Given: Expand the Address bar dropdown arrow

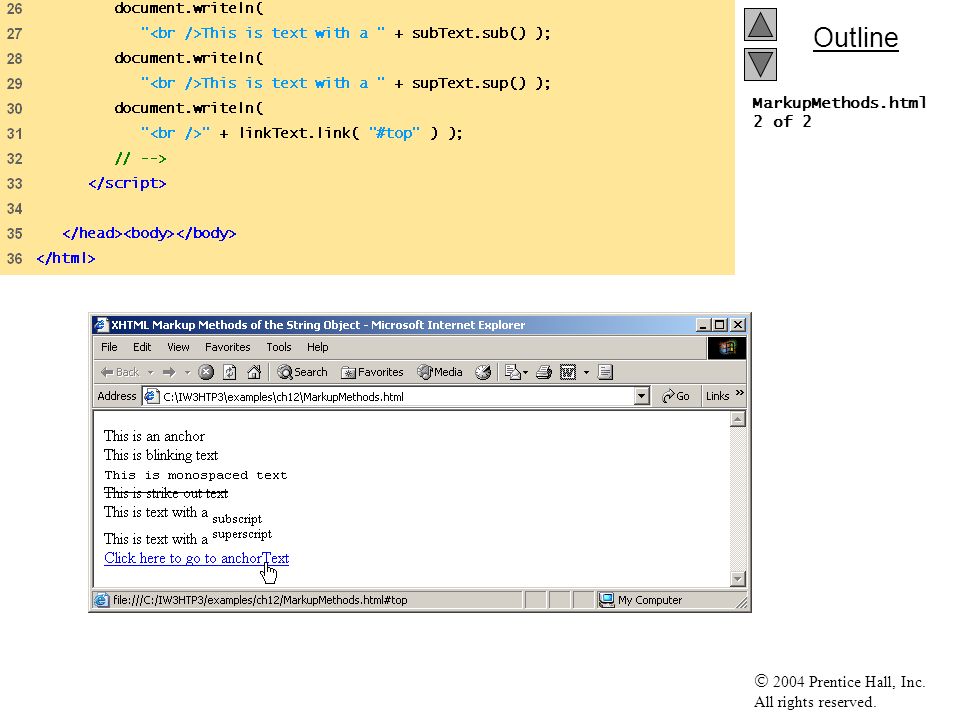Looking at the screenshot, I should [641, 397].
